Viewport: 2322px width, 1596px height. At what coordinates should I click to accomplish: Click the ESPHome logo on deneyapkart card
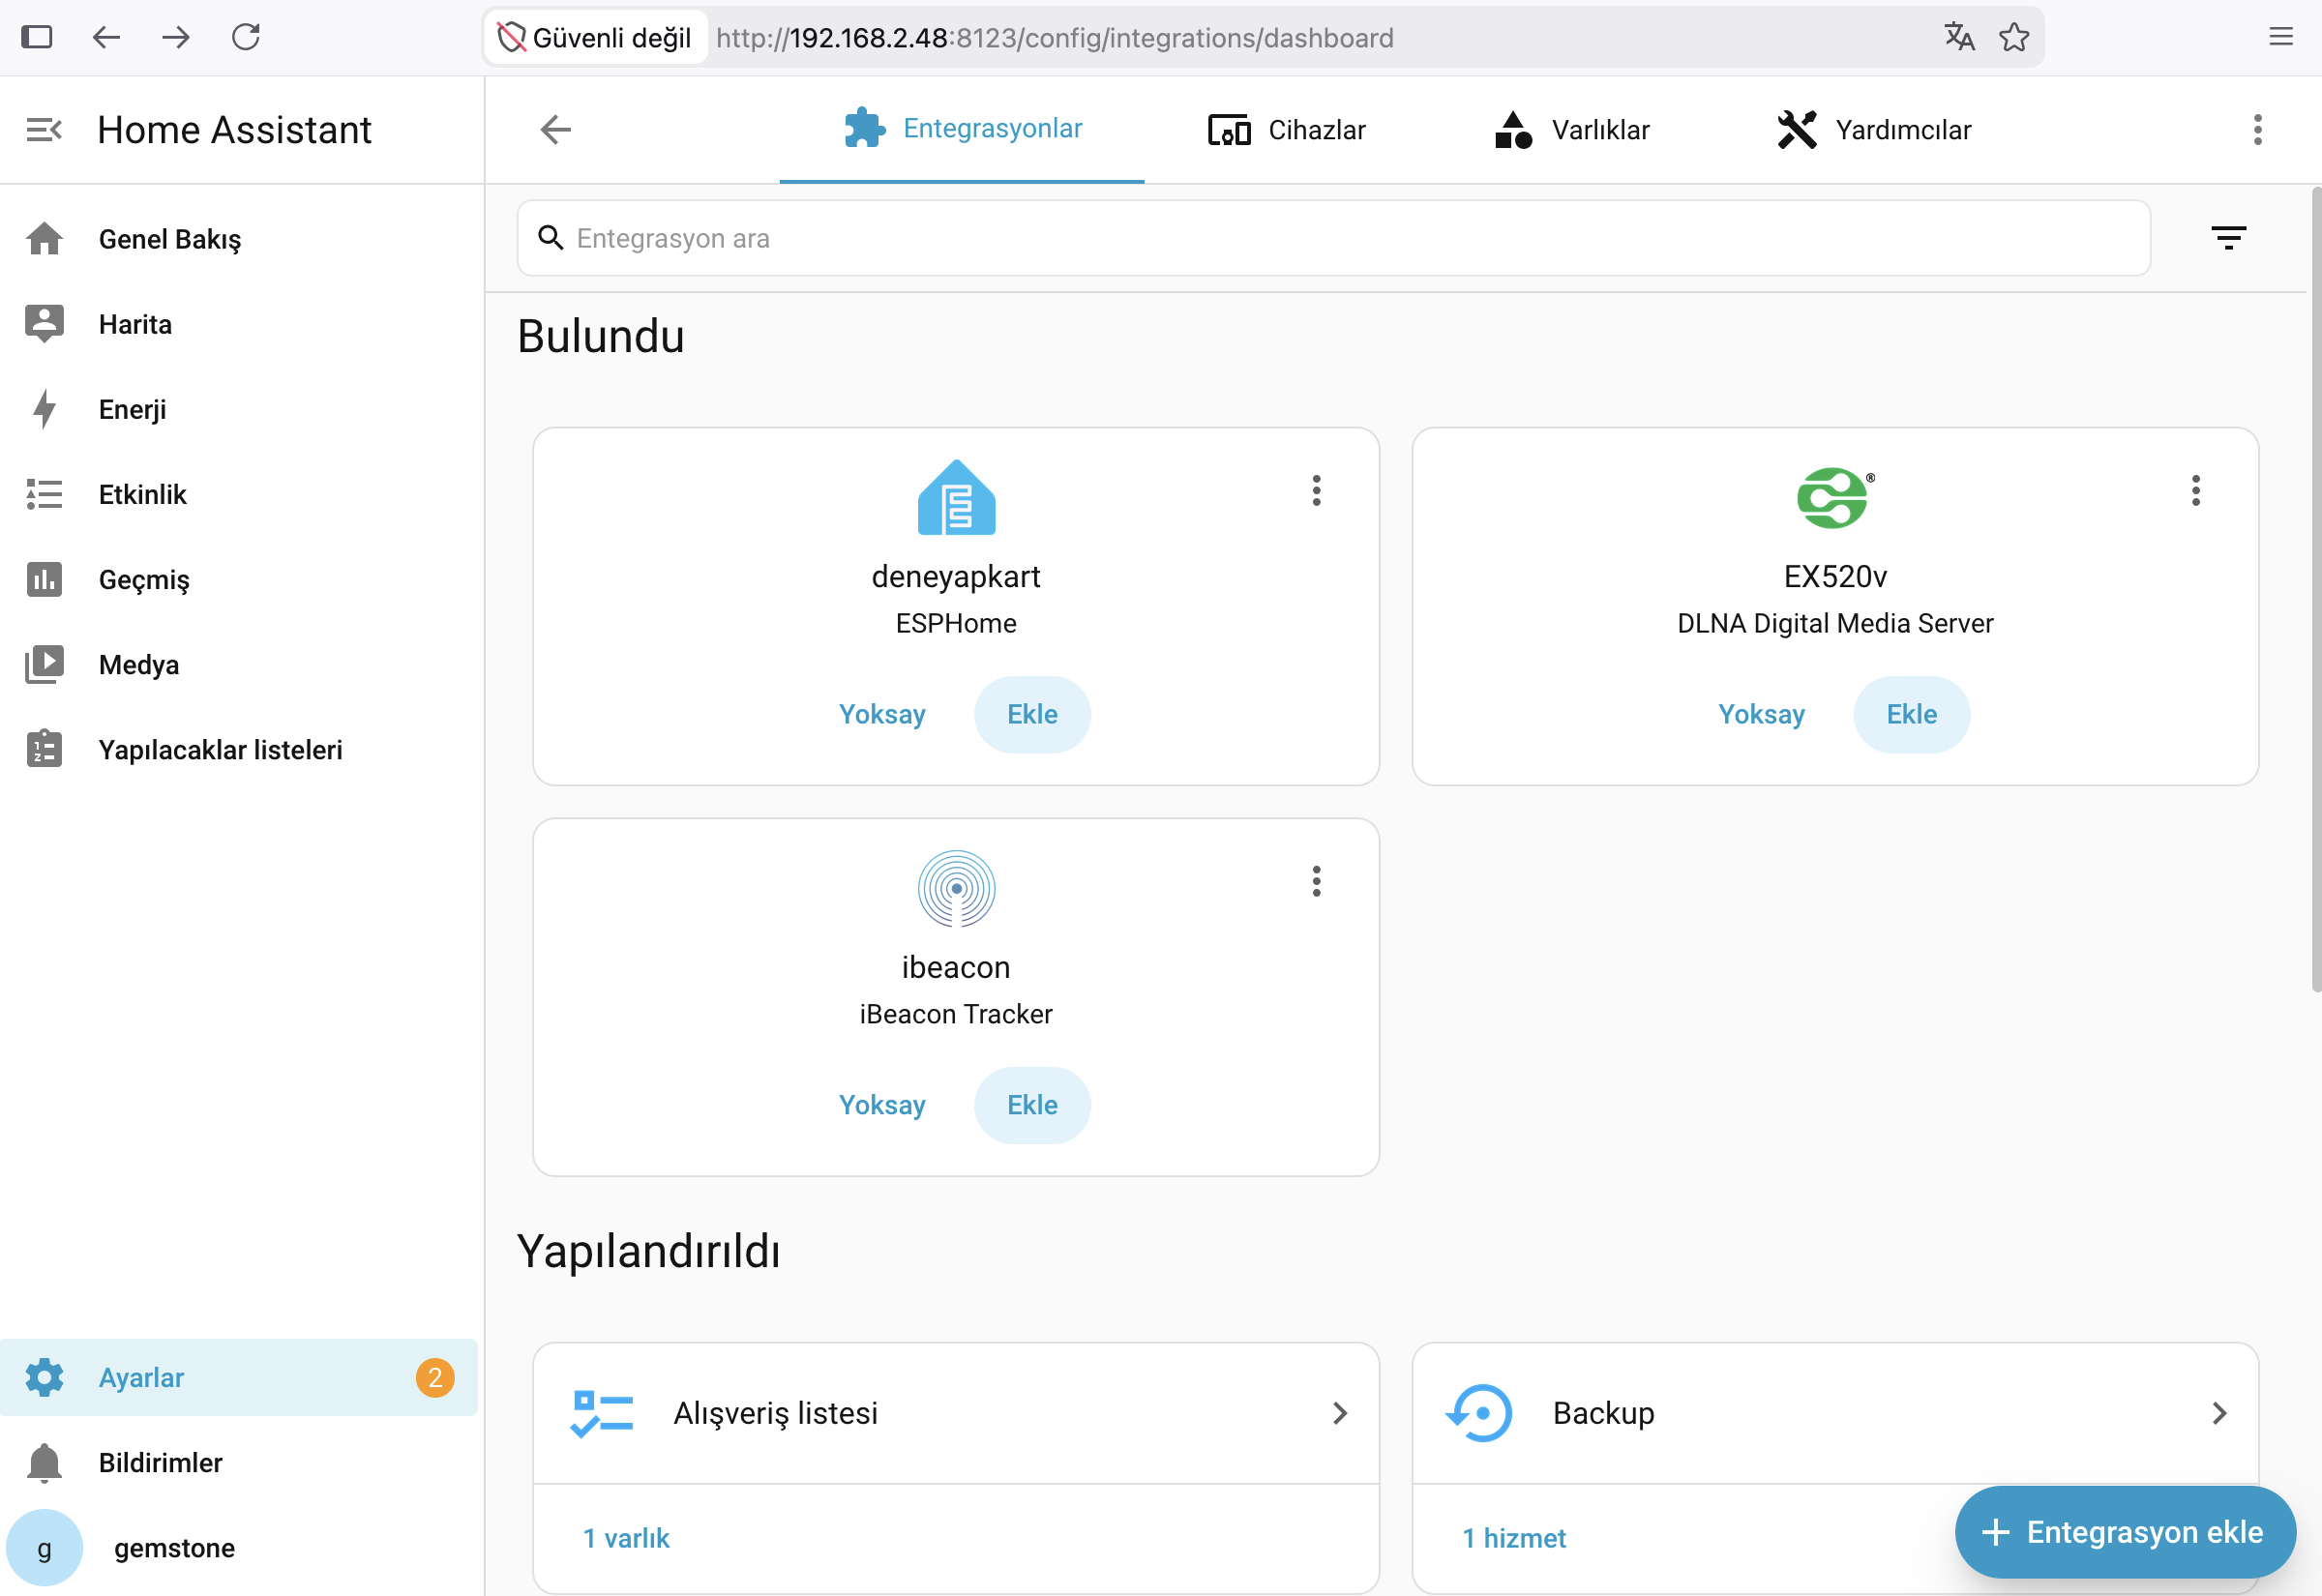point(956,498)
